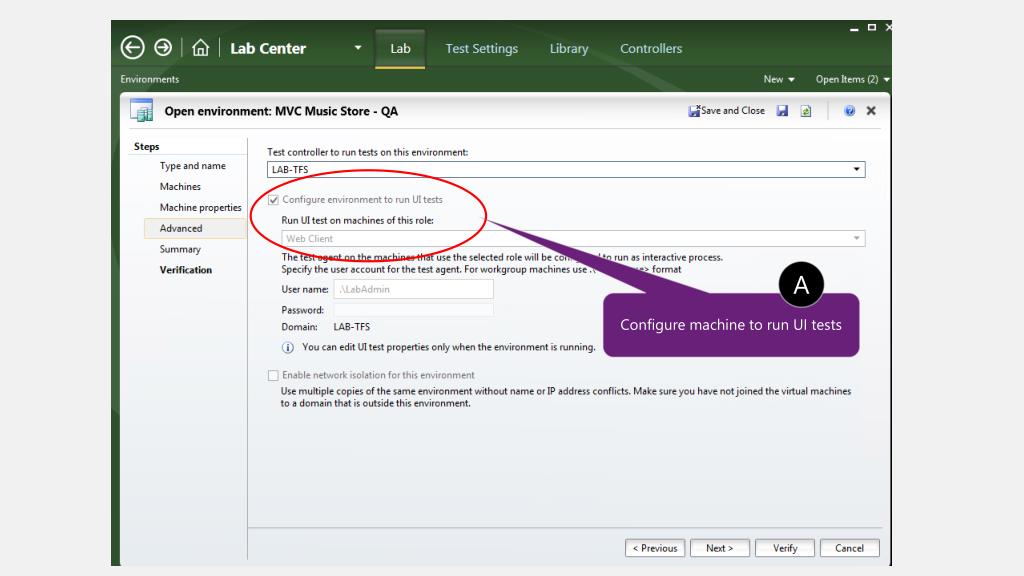Image resolution: width=1024 pixels, height=576 pixels.
Task: Close the Open environment panel
Action: pos(871,111)
